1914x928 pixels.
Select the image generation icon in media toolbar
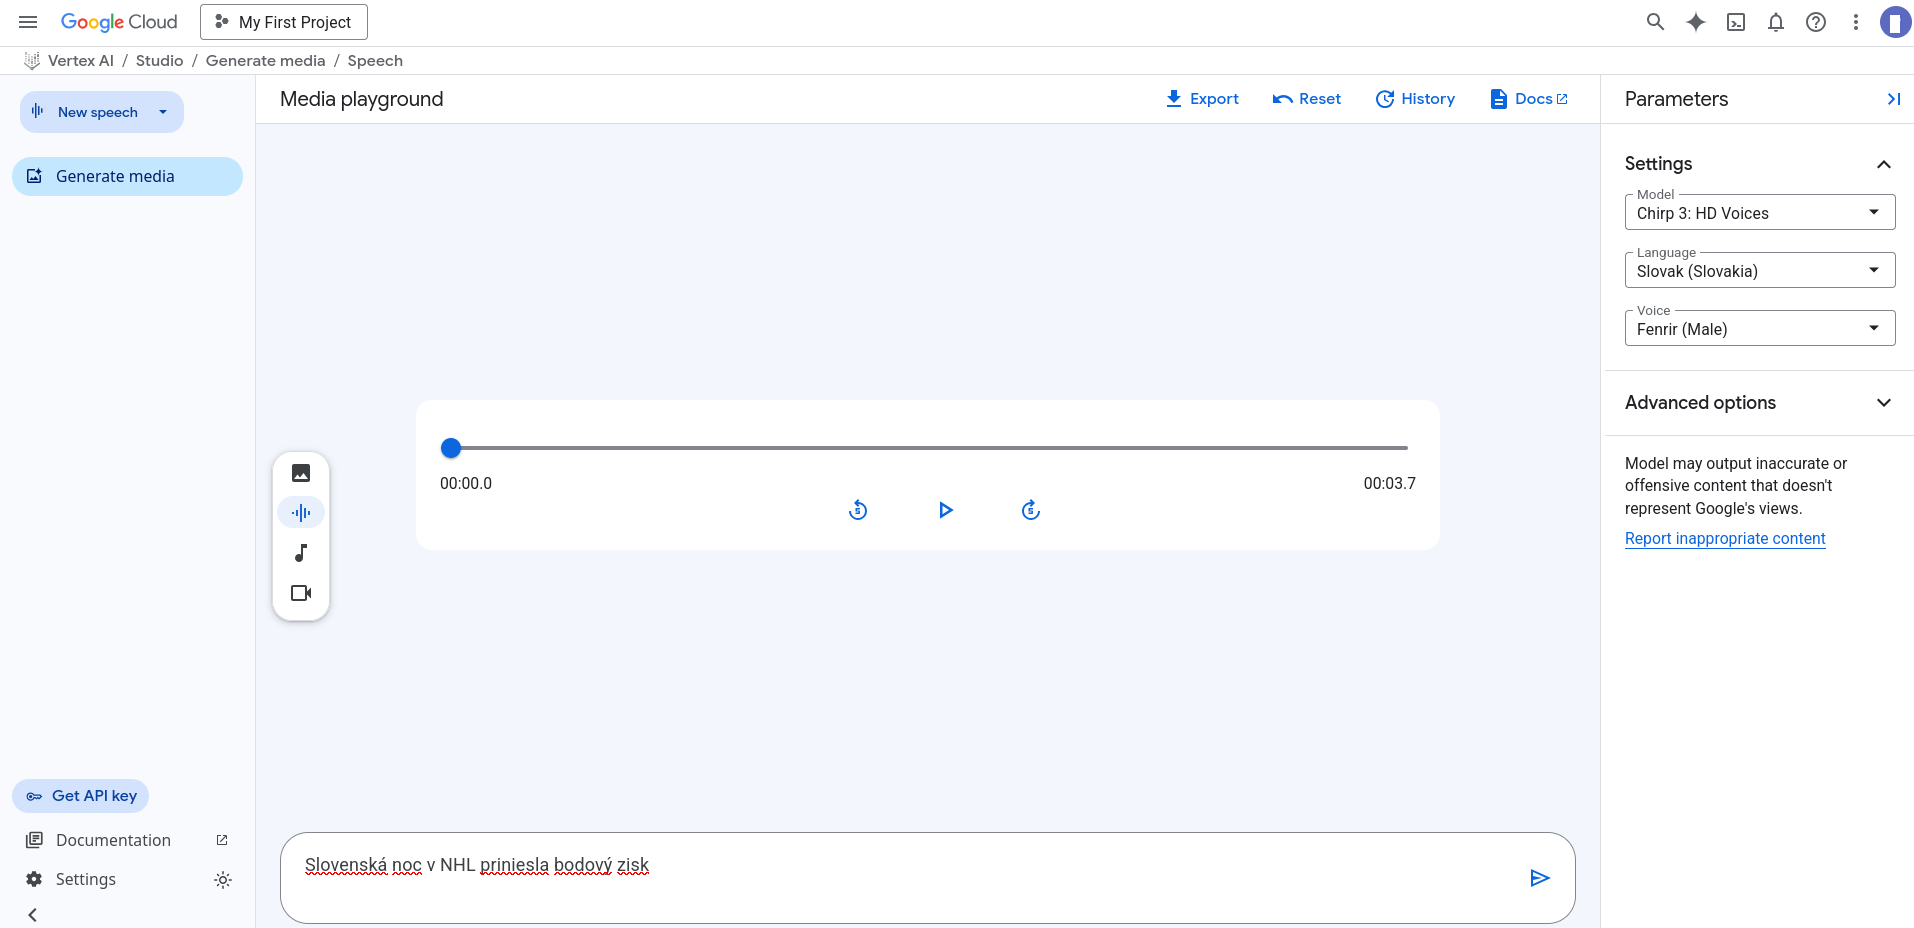click(301, 473)
